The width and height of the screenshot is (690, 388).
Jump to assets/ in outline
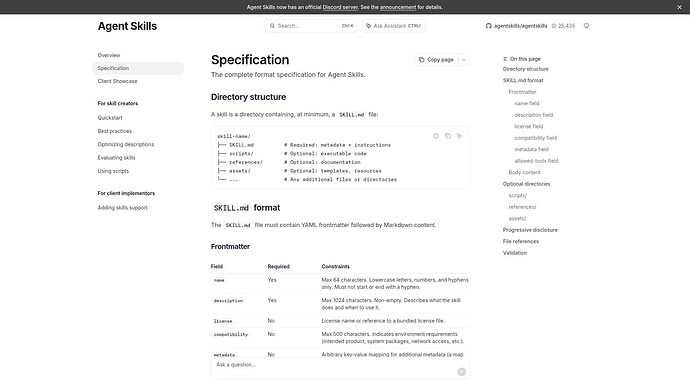pos(517,218)
